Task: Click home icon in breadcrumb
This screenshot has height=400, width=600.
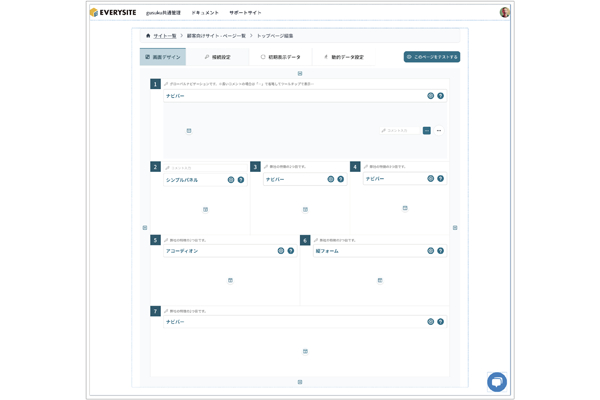Action: pyautogui.click(x=148, y=36)
